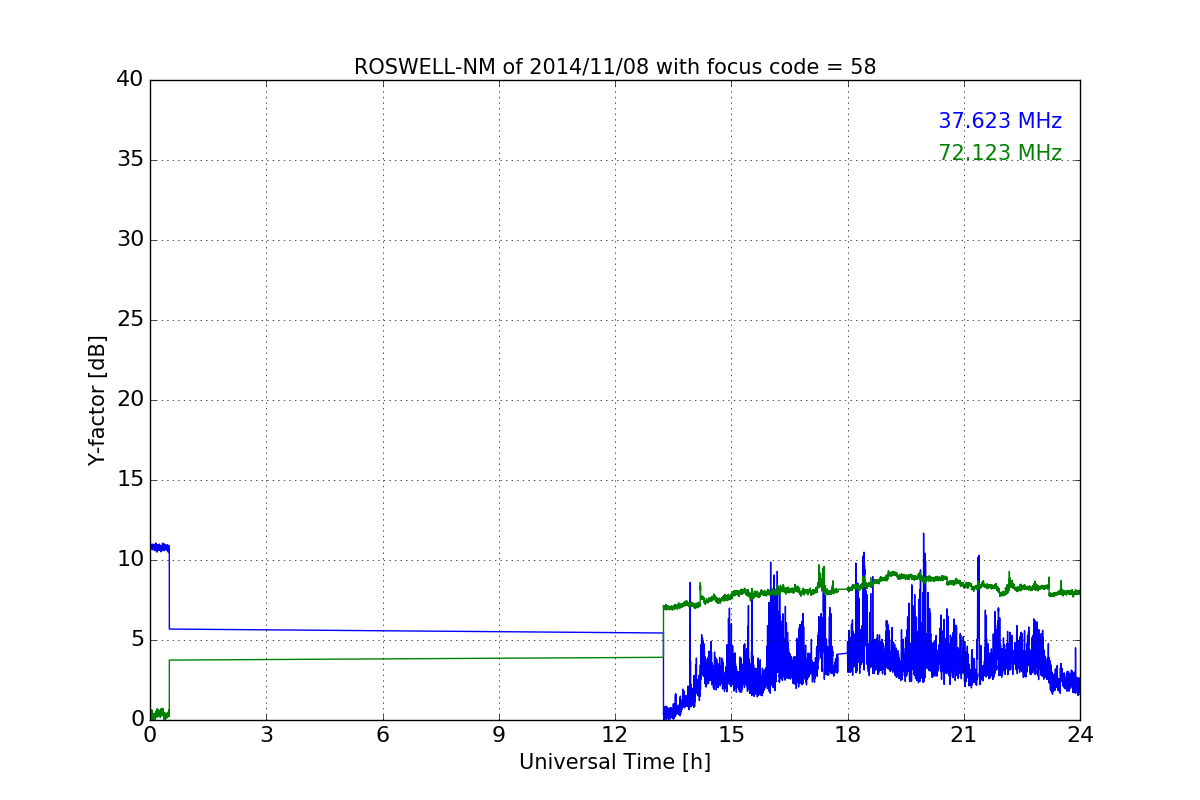The image size is (1200, 800).
Task: Click the y-axis tick label 30
Action: [x=130, y=240]
